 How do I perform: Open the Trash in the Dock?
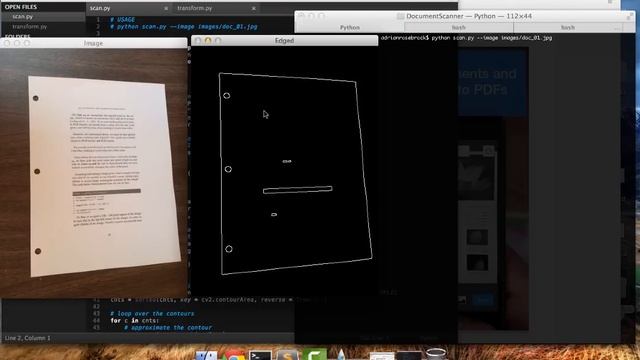click(x=436, y=353)
